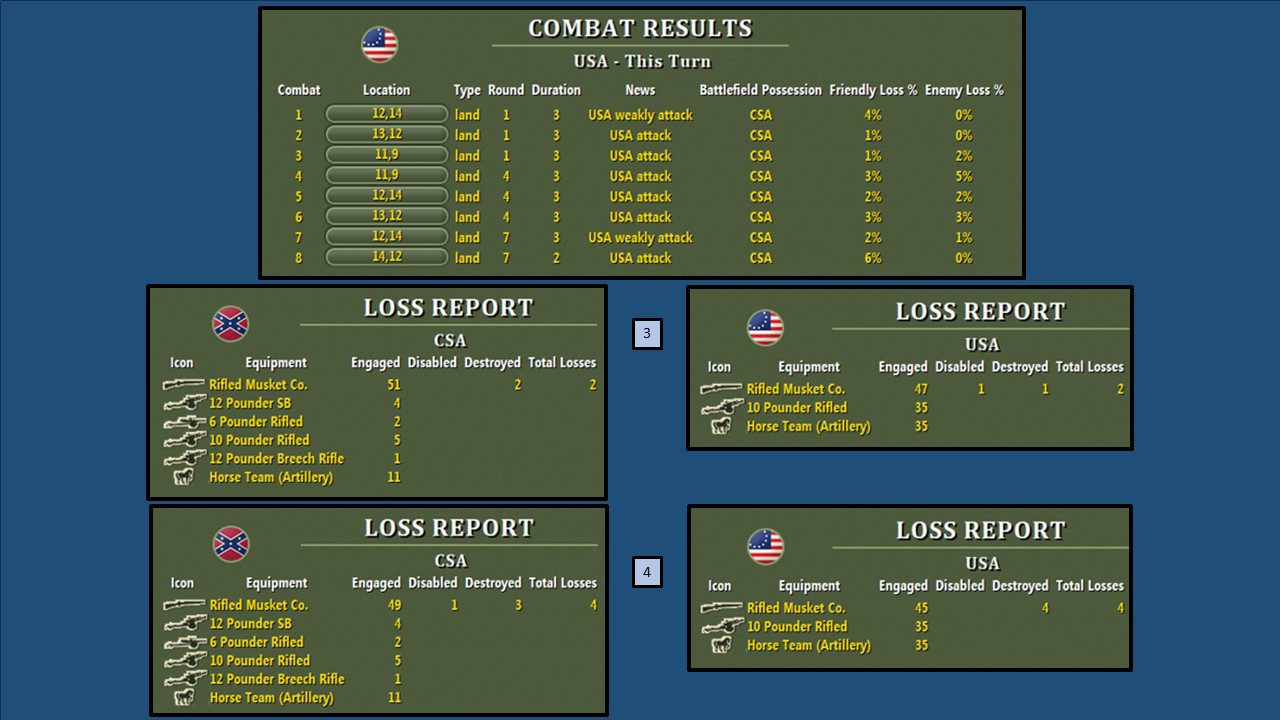Open location 12,14 for combat 7
Image resolution: width=1280 pixels, height=720 pixels.
click(x=387, y=237)
